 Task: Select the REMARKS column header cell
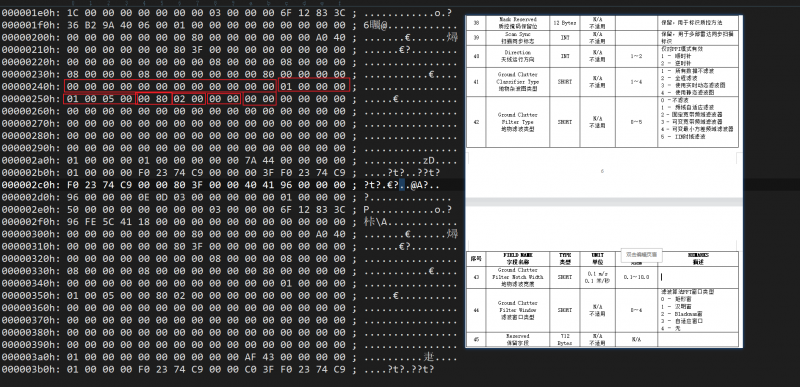[698, 258]
